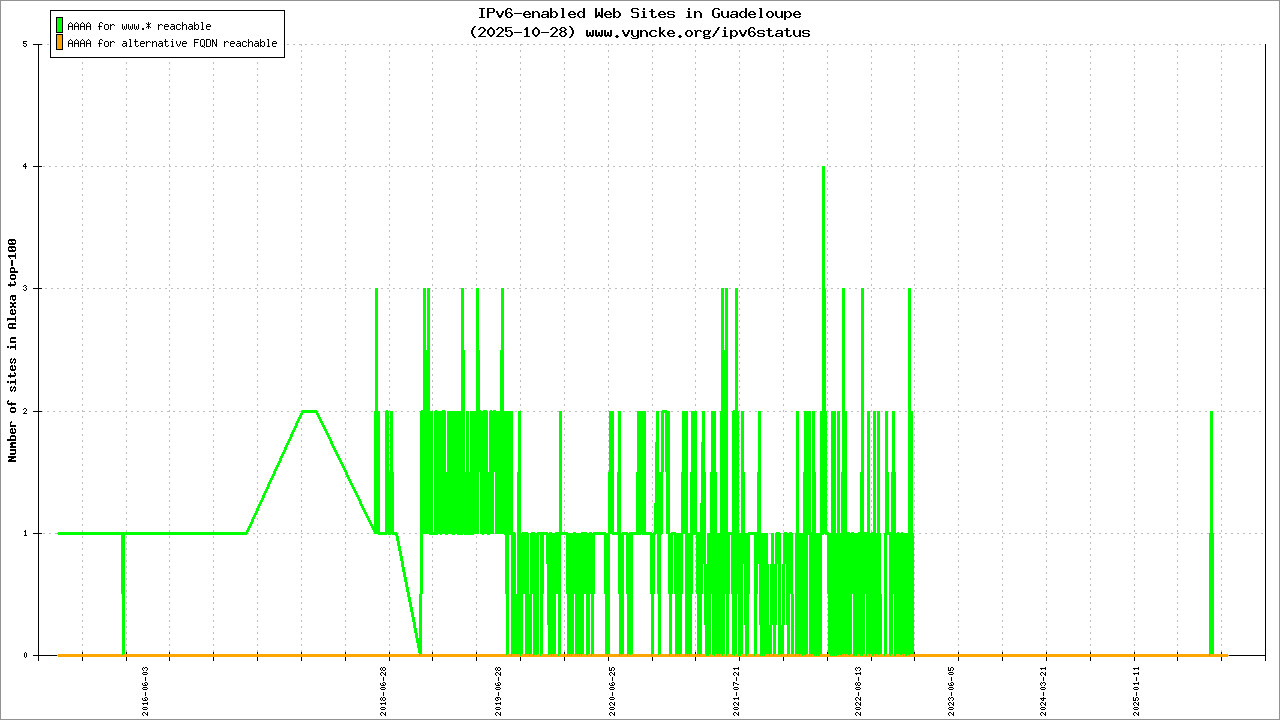Click the 2024-03-21 date label

click(x=1044, y=690)
